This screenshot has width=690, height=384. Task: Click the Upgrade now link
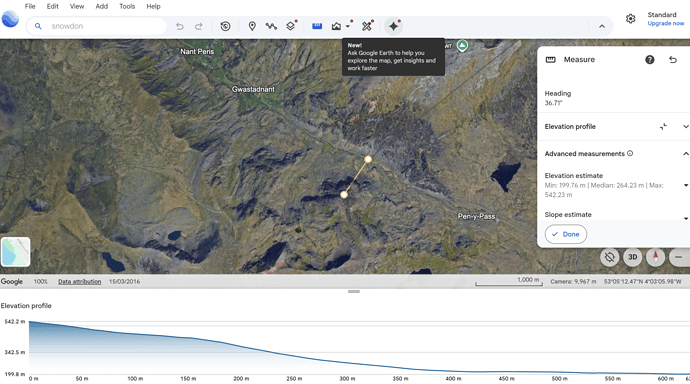click(665, 23)
